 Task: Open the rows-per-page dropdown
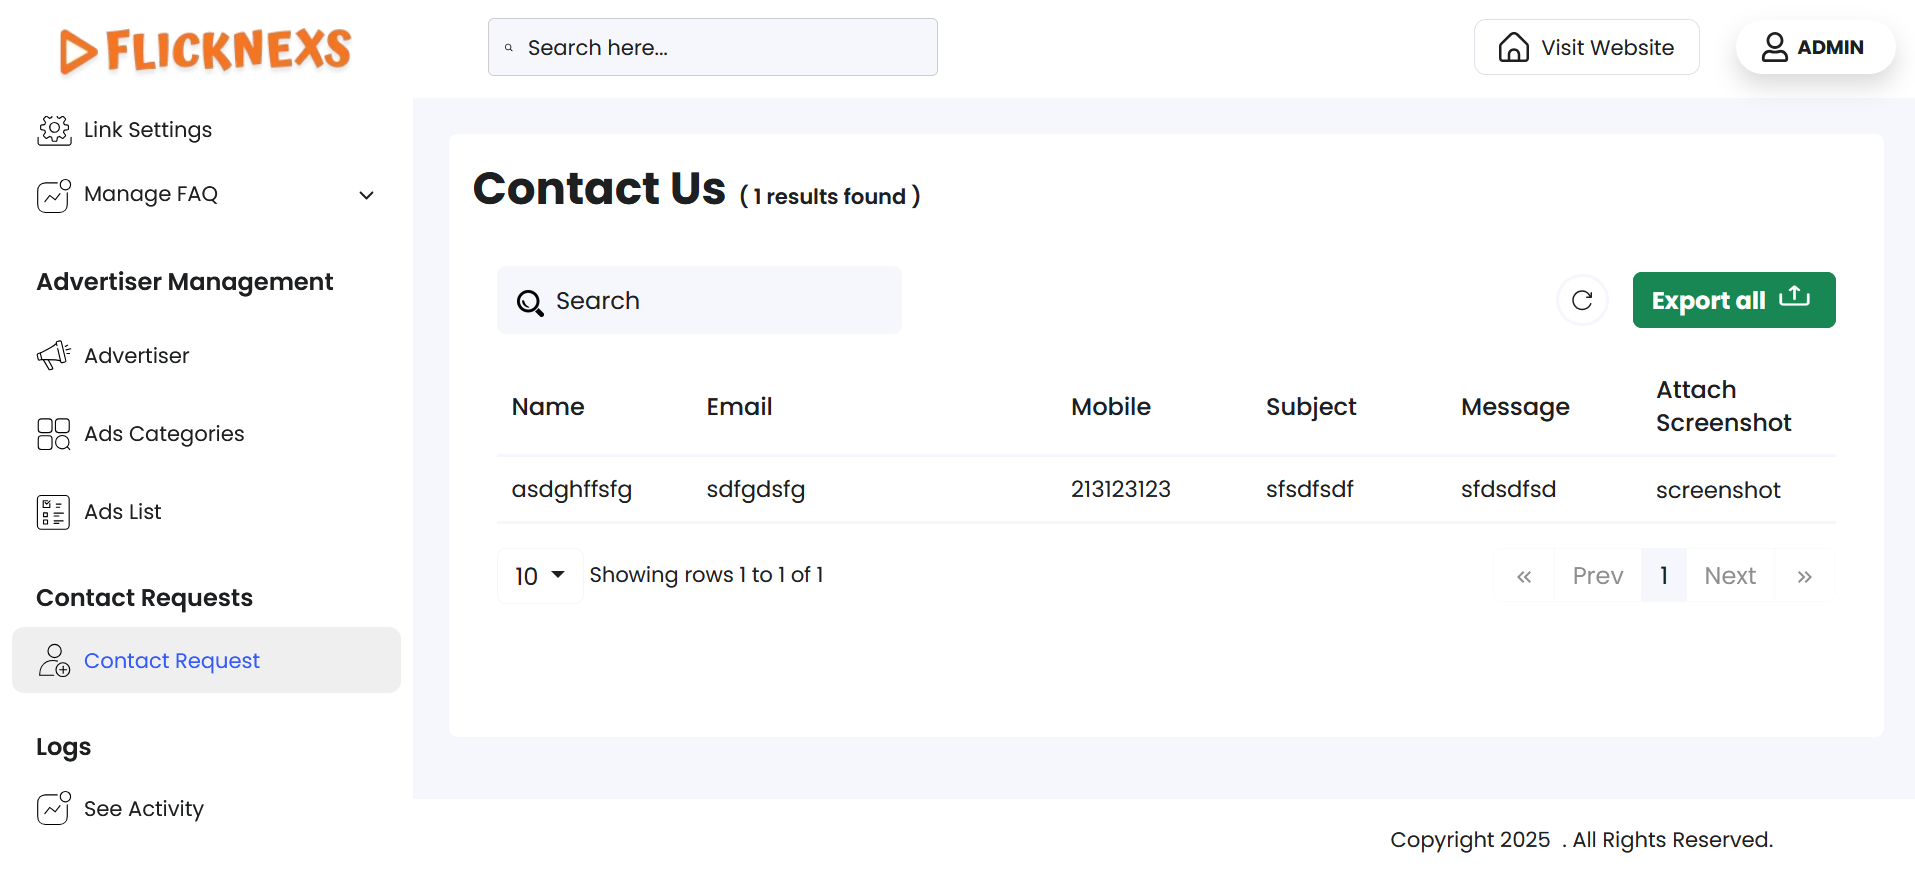540,576
